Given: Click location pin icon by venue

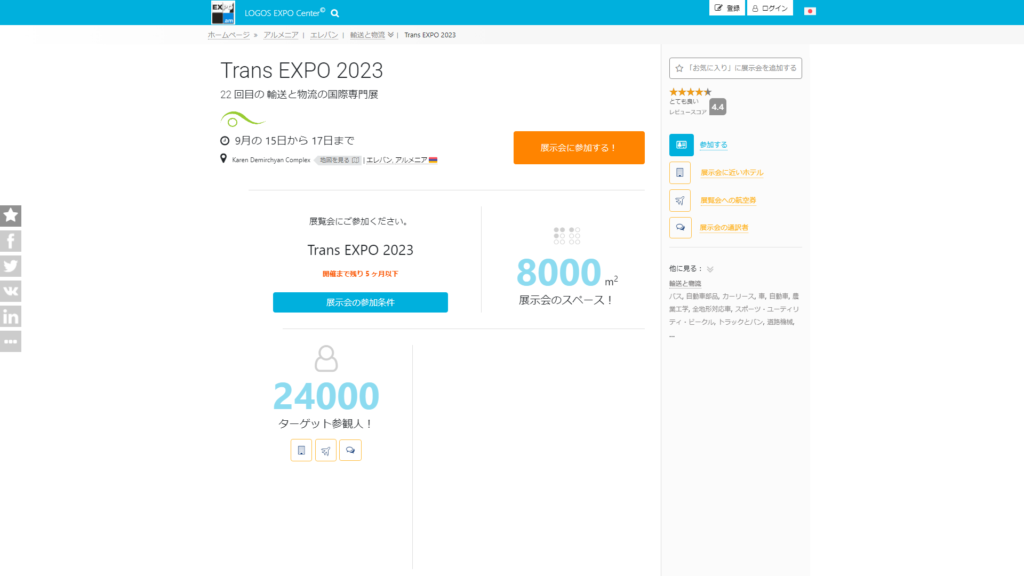Looking at the screenshot, I should [223, 159].
